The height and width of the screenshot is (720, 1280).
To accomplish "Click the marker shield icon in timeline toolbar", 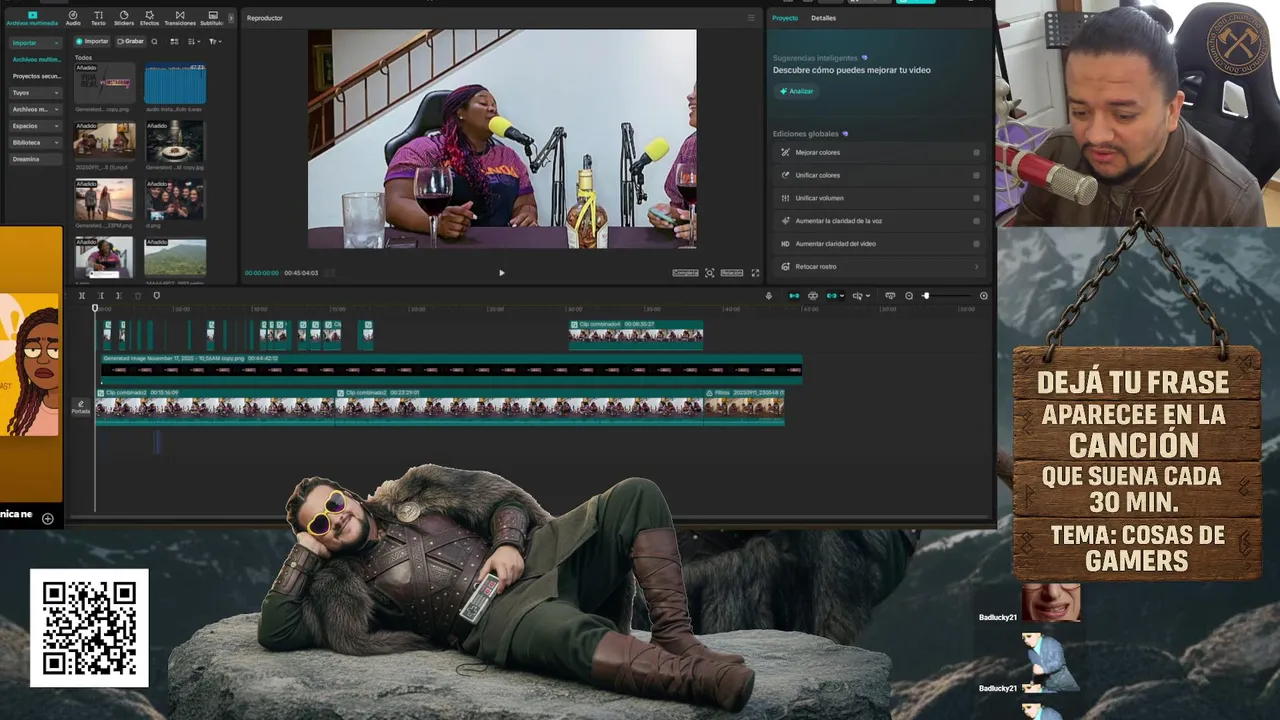I will pos(156,296).
